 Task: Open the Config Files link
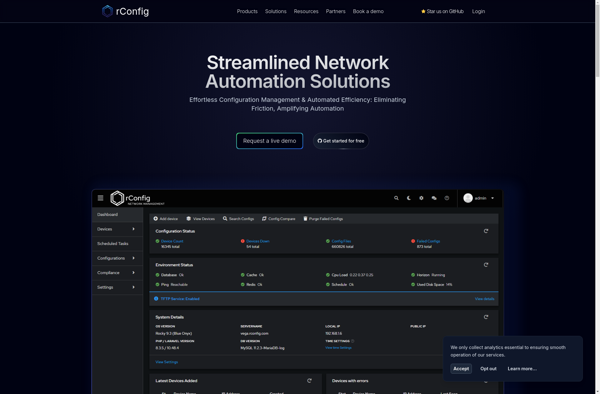[x=341, y=241]
